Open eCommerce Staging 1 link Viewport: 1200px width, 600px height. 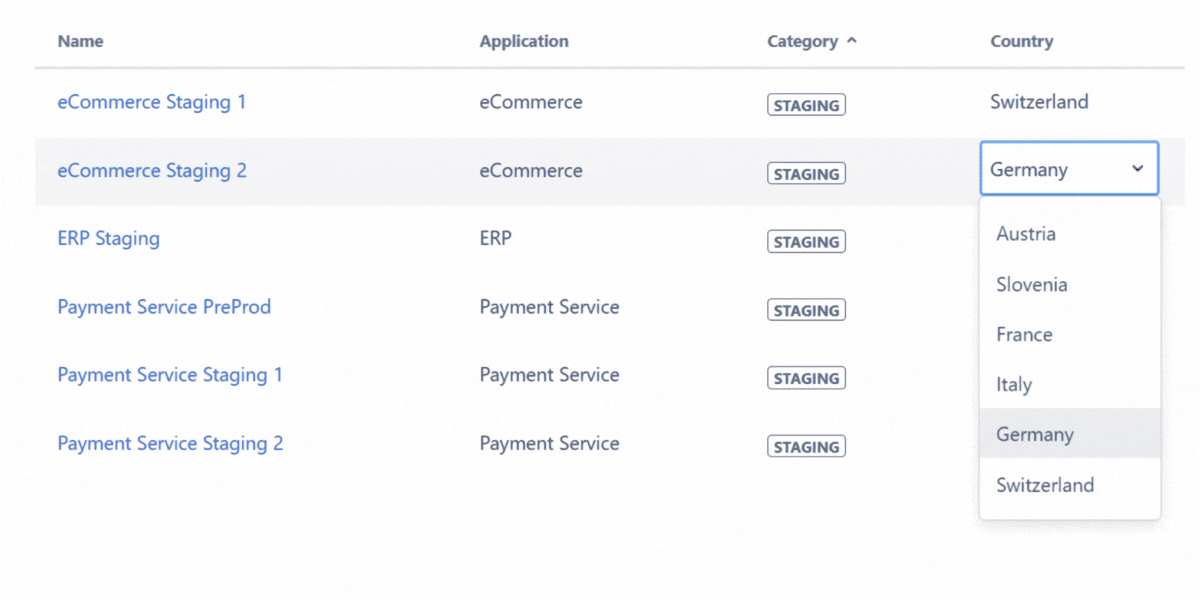point(151,102)
